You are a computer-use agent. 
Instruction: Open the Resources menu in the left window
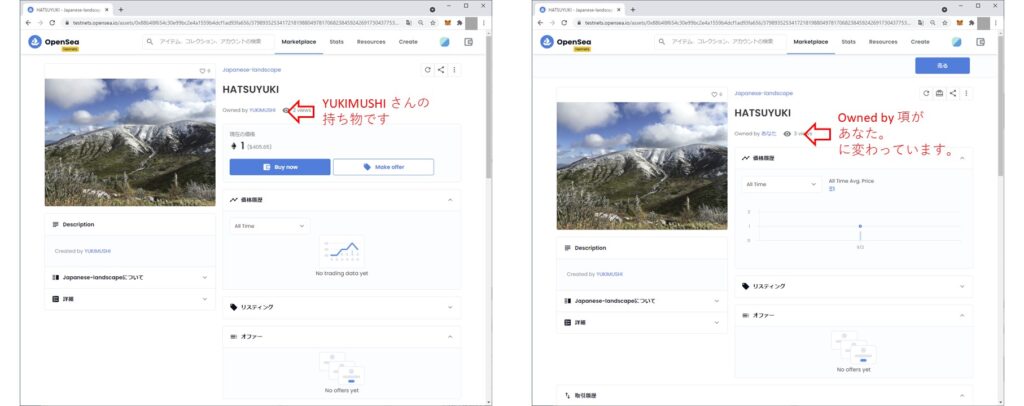point(371,42)
